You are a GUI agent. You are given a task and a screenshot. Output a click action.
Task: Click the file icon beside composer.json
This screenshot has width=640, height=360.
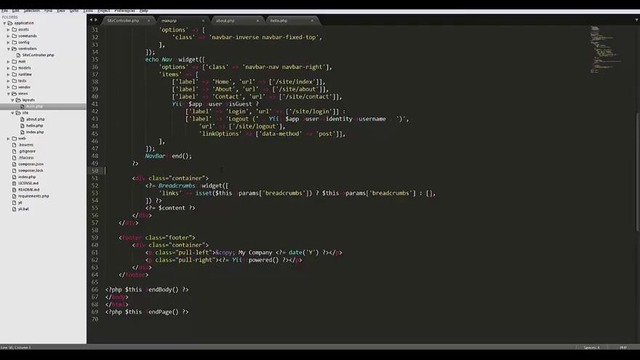click(14, 164)
